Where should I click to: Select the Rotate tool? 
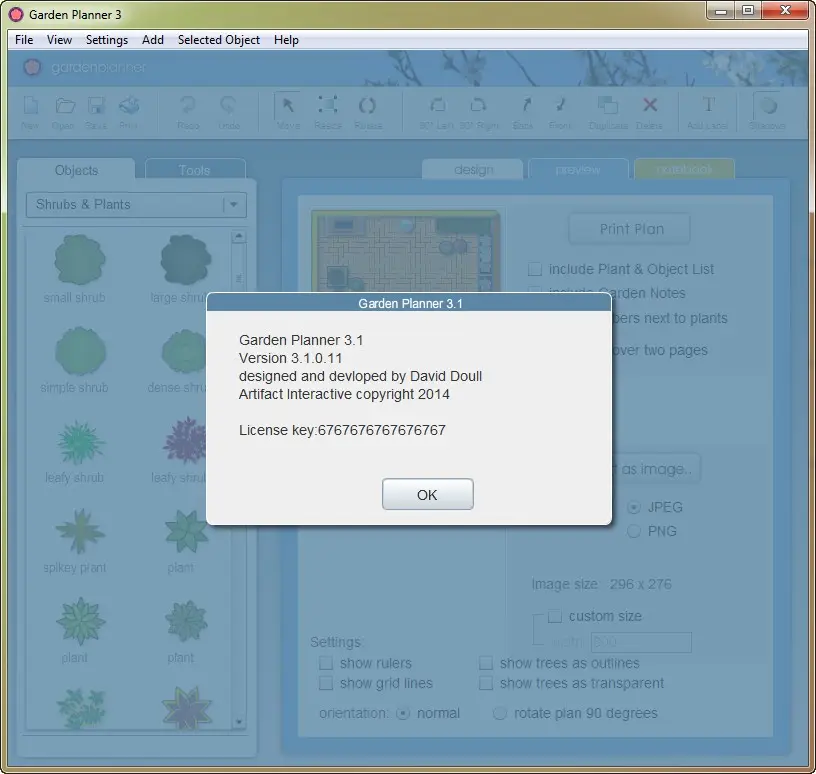tap(367, 106)
